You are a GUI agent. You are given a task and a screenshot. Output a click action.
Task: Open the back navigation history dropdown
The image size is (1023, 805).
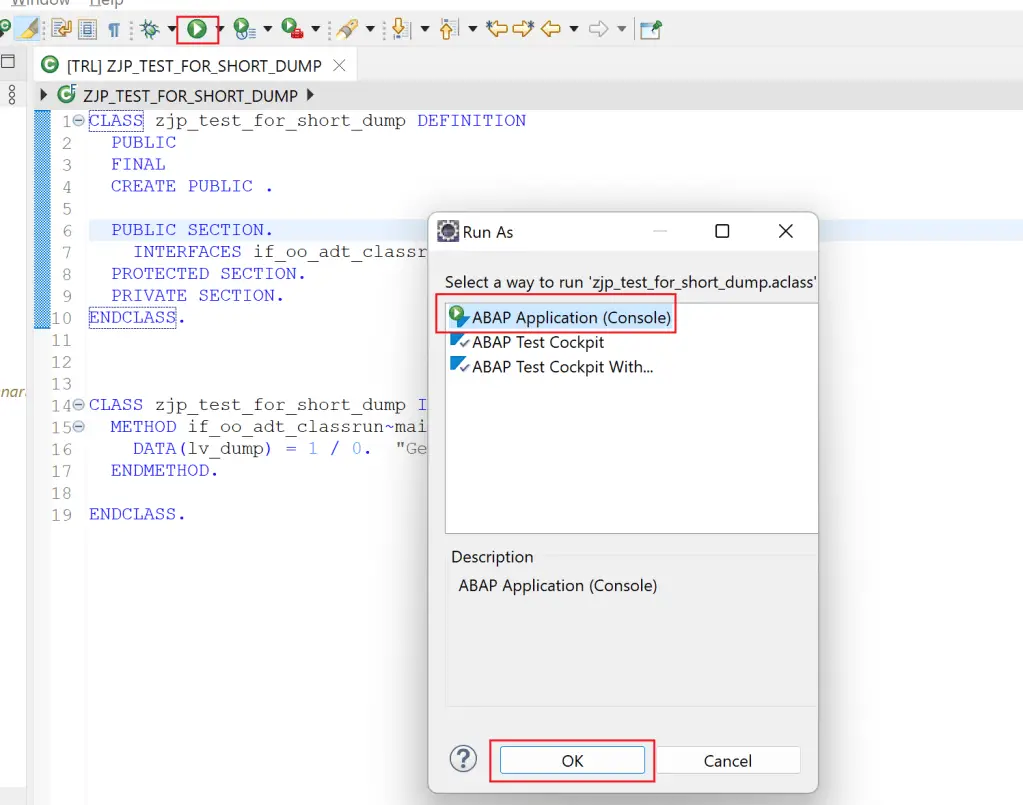(573, 30)
